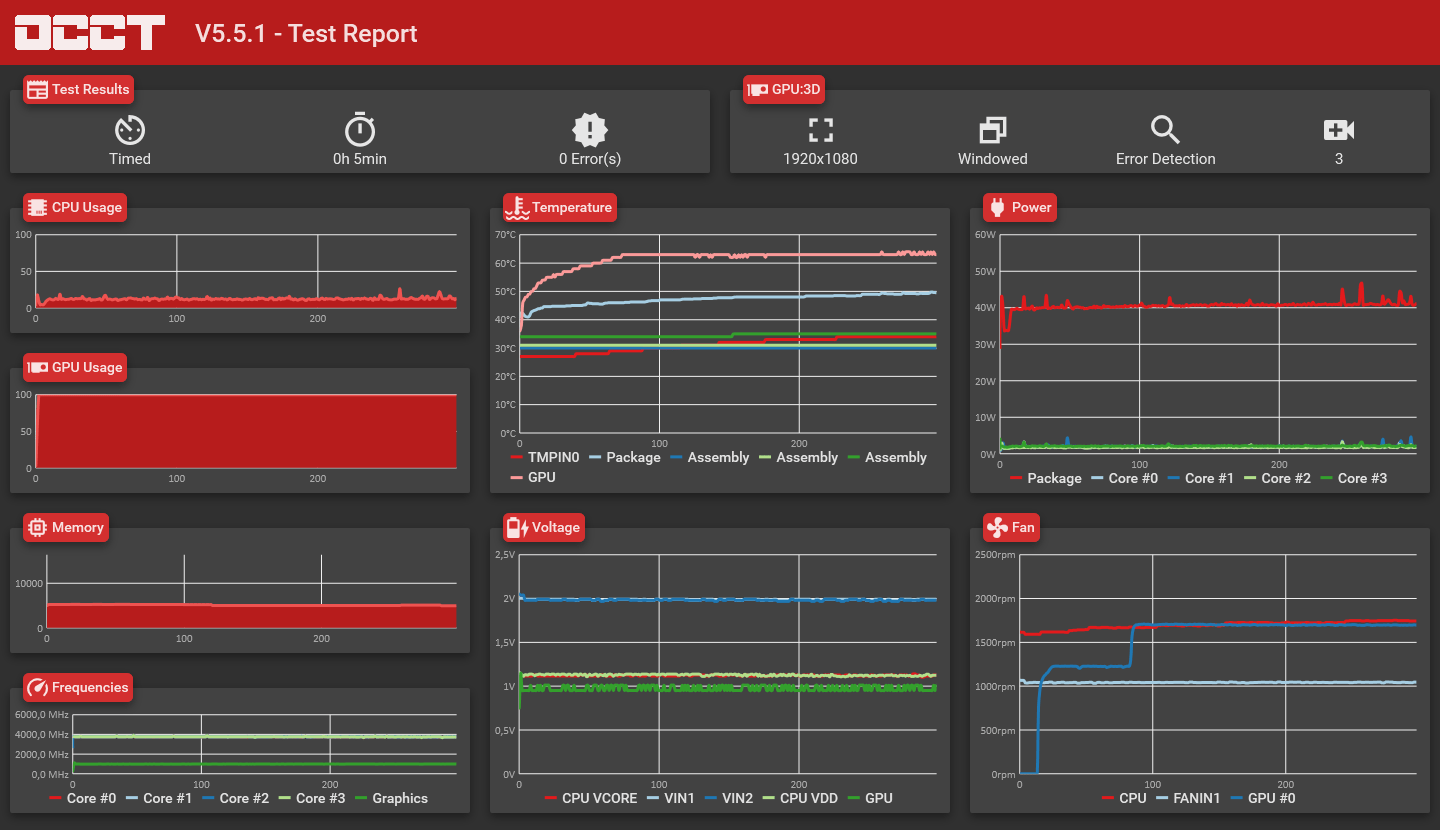Toggle CPU VCORE series in Voltage legend
The height and width of the screenshot is (830, 1440).
pos(591,798)
